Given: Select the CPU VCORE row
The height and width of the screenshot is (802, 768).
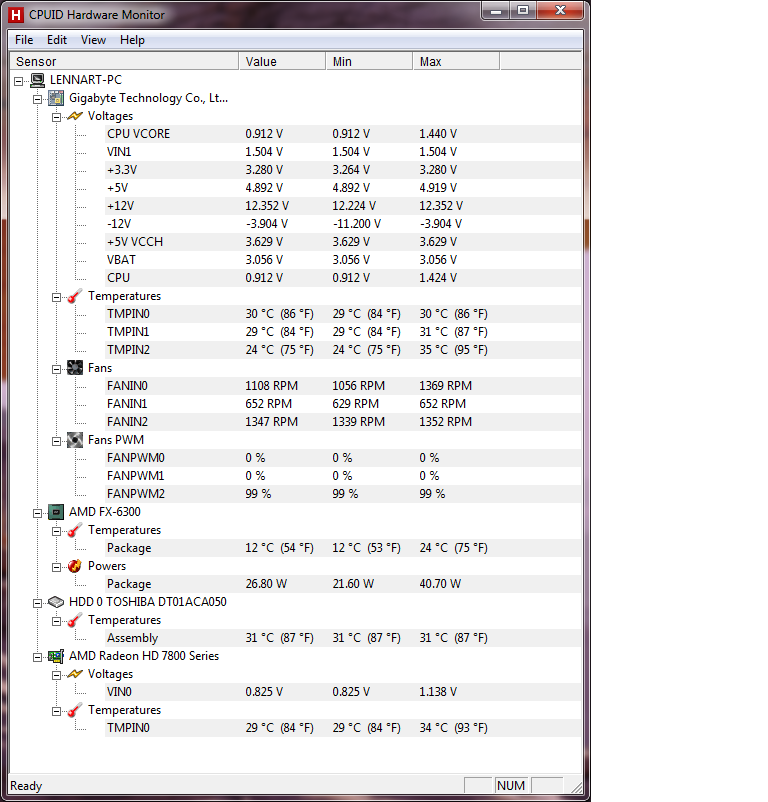Looking at the screenshot, I should pos(343,134).
